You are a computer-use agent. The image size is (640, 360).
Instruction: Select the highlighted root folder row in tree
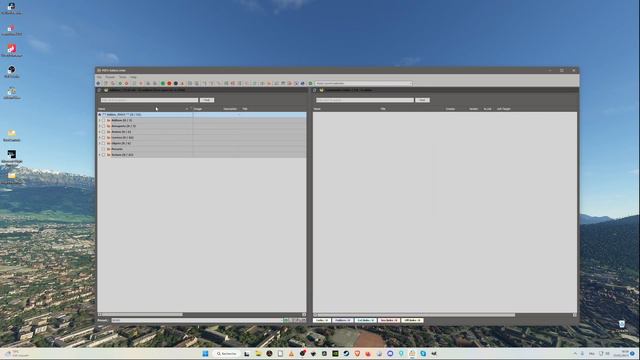click(x=202, y=115)
